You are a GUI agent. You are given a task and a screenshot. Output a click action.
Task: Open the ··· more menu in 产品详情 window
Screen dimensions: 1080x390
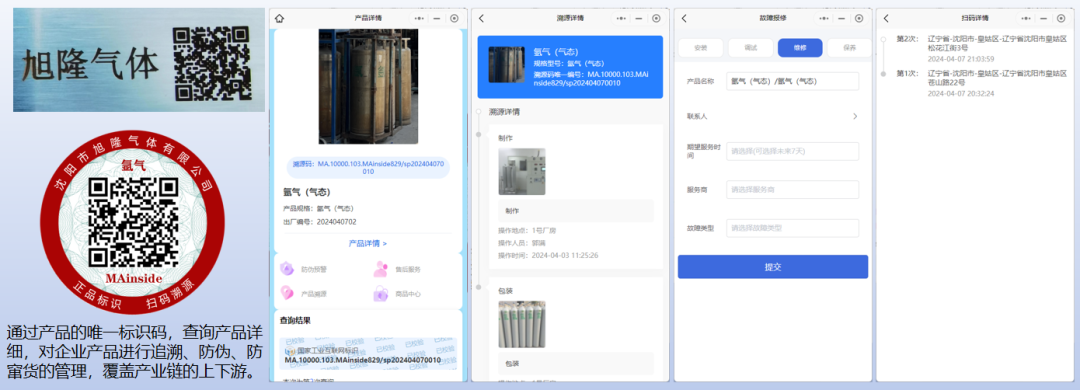pyautogui.click(x=420, y=19)
